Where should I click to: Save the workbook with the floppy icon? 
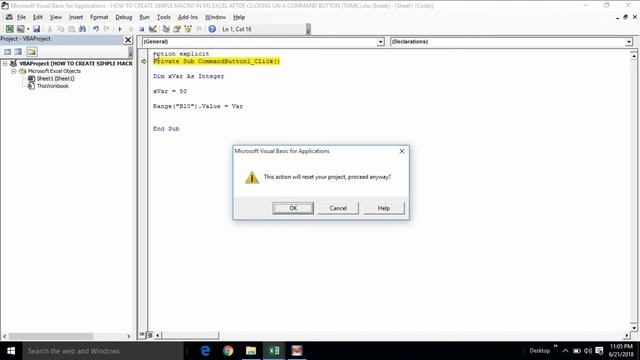point(36,29)
